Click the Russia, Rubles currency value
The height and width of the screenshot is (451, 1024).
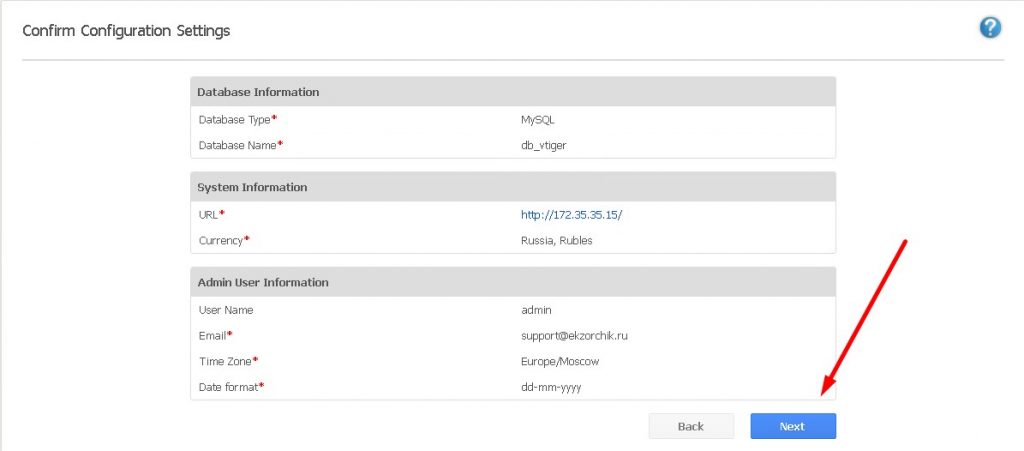coord(556,241)
